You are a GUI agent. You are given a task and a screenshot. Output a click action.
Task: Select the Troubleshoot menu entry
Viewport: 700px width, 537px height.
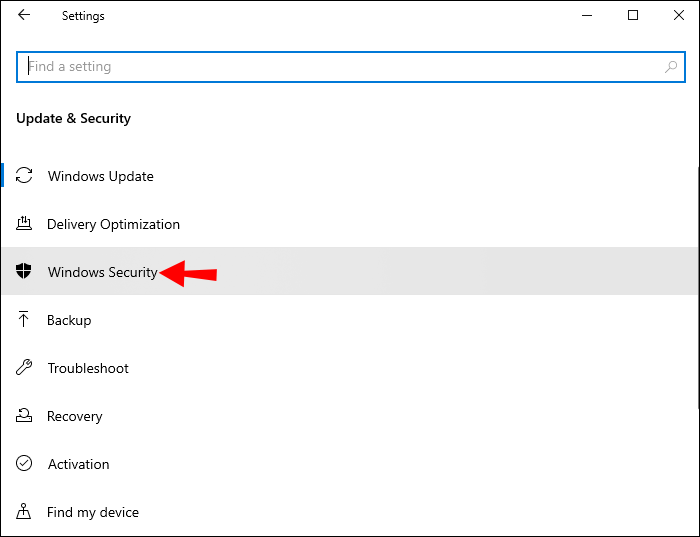pos(88,368)
